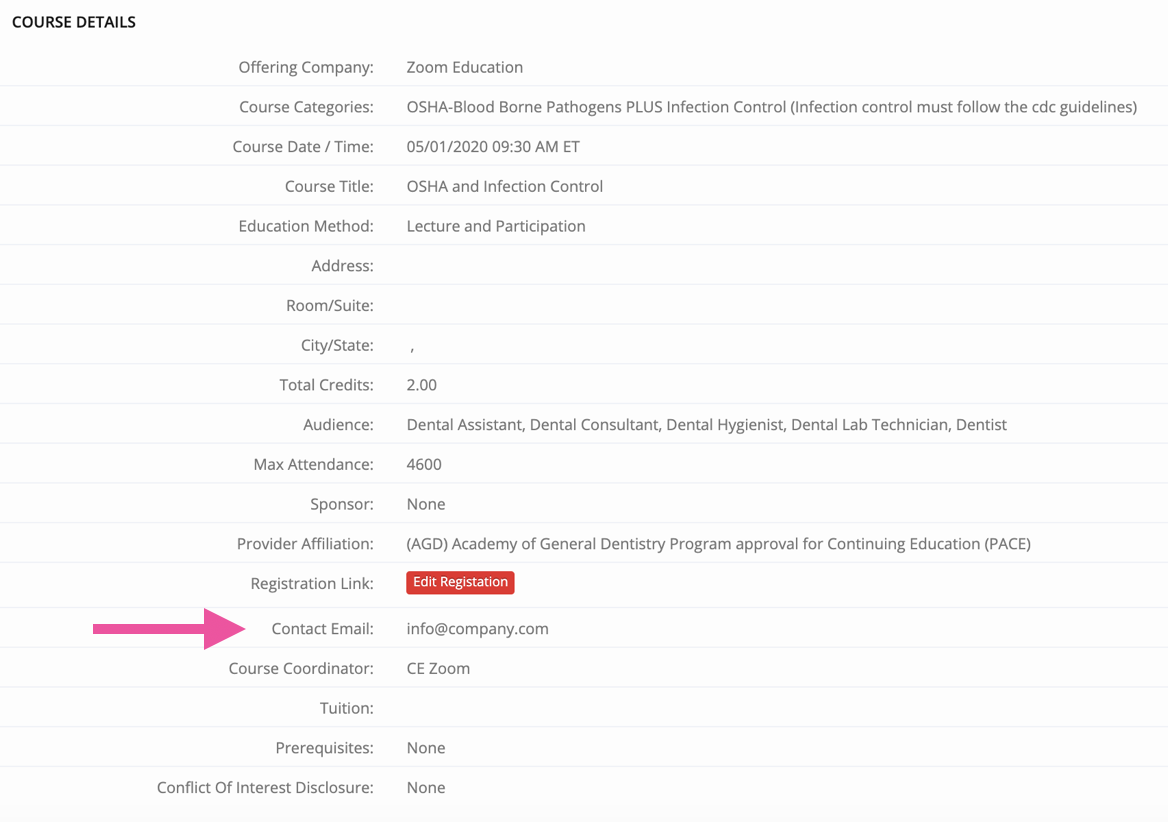The image size is (1174, 824).
Task: Select the Prerequisites value None
Action: [426, 748]
